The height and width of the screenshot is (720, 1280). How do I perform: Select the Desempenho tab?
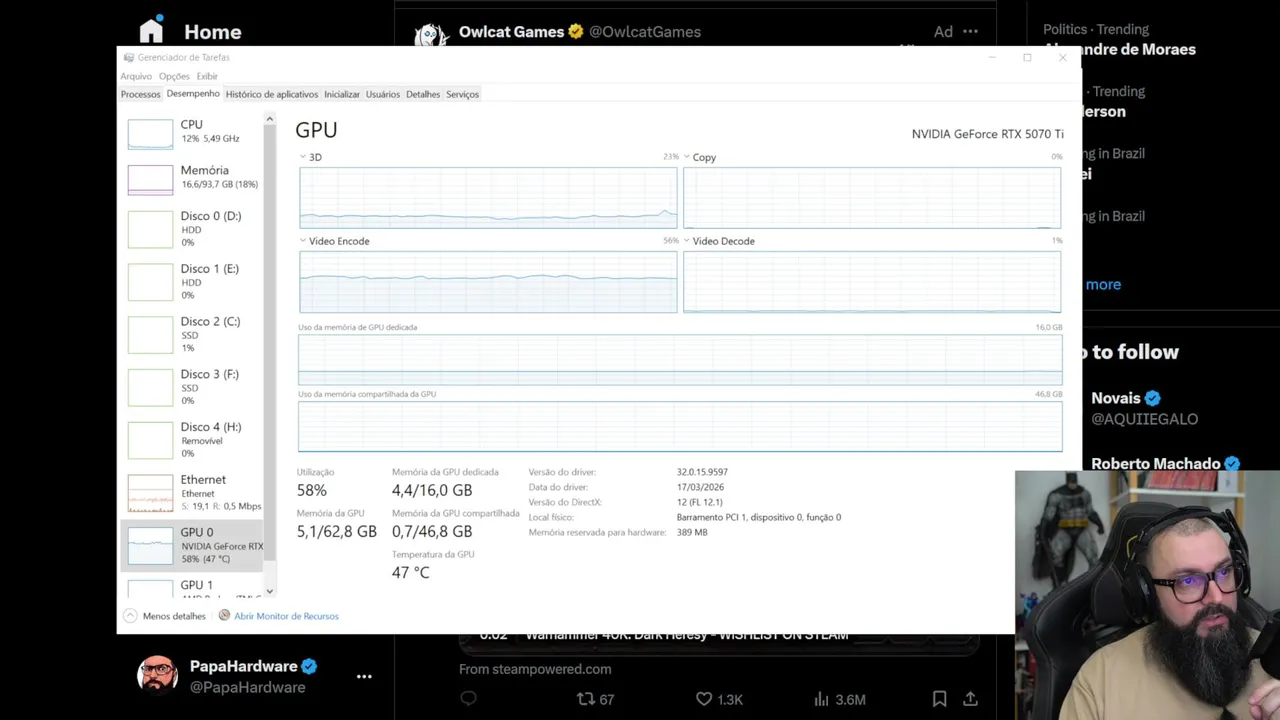click(x=193, y=94)
